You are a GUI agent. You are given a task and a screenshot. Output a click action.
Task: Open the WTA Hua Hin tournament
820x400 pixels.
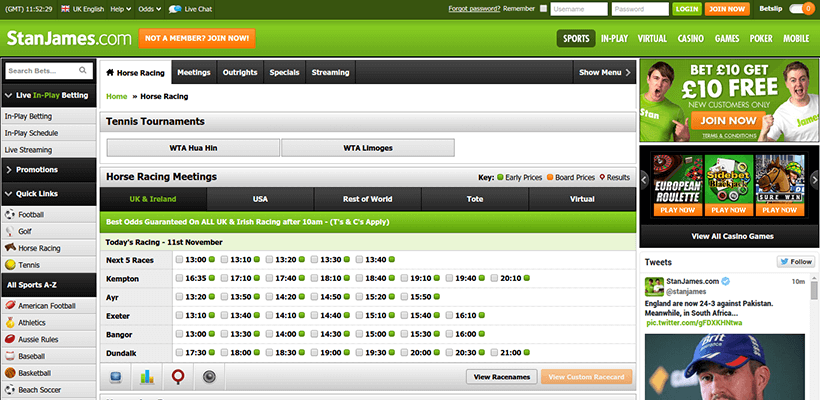point(193,147)
